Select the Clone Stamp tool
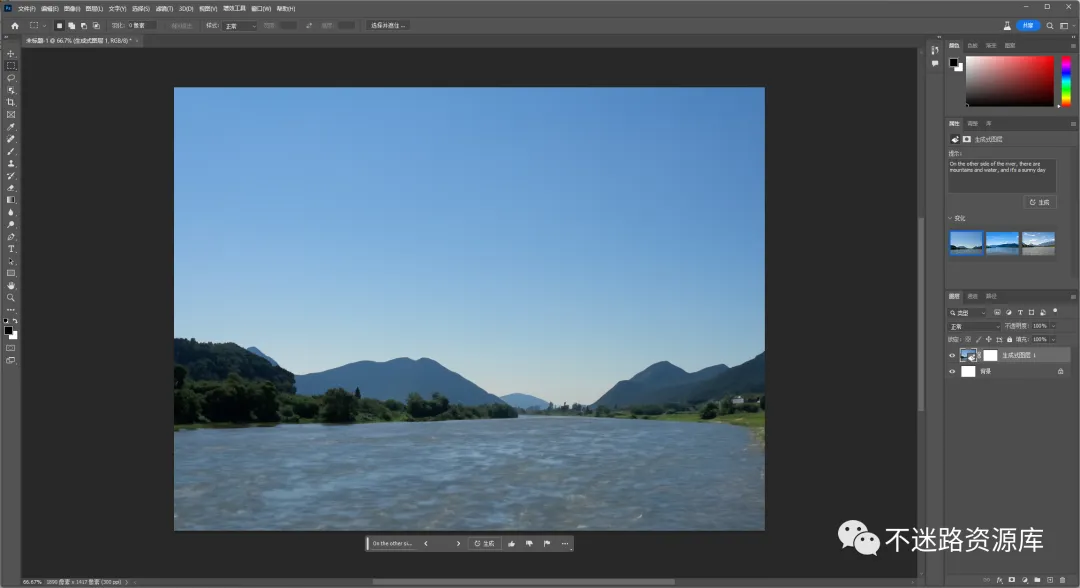The image size is (1080, 588). (x=10, y=164)
